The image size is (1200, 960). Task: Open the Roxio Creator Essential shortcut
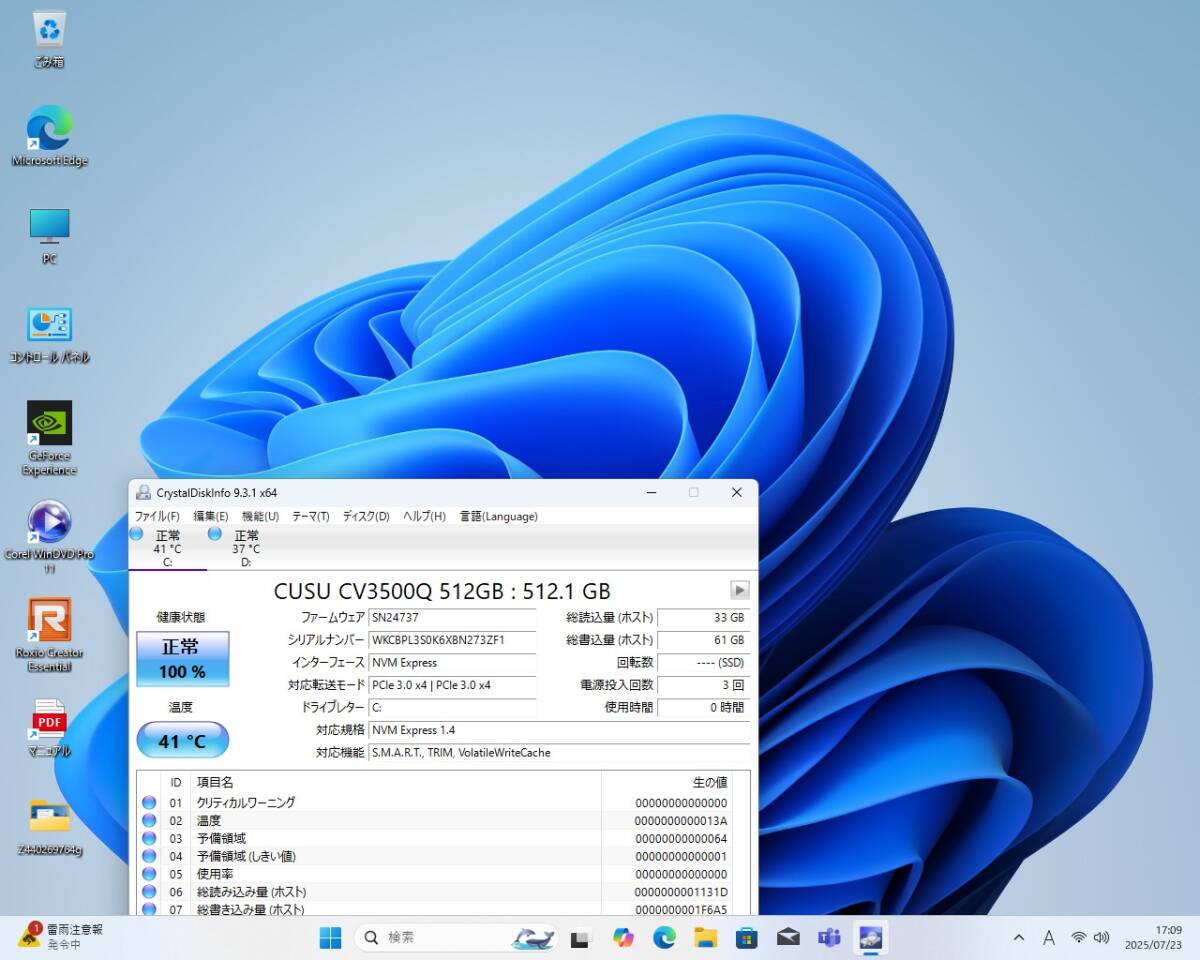[49, 635]
